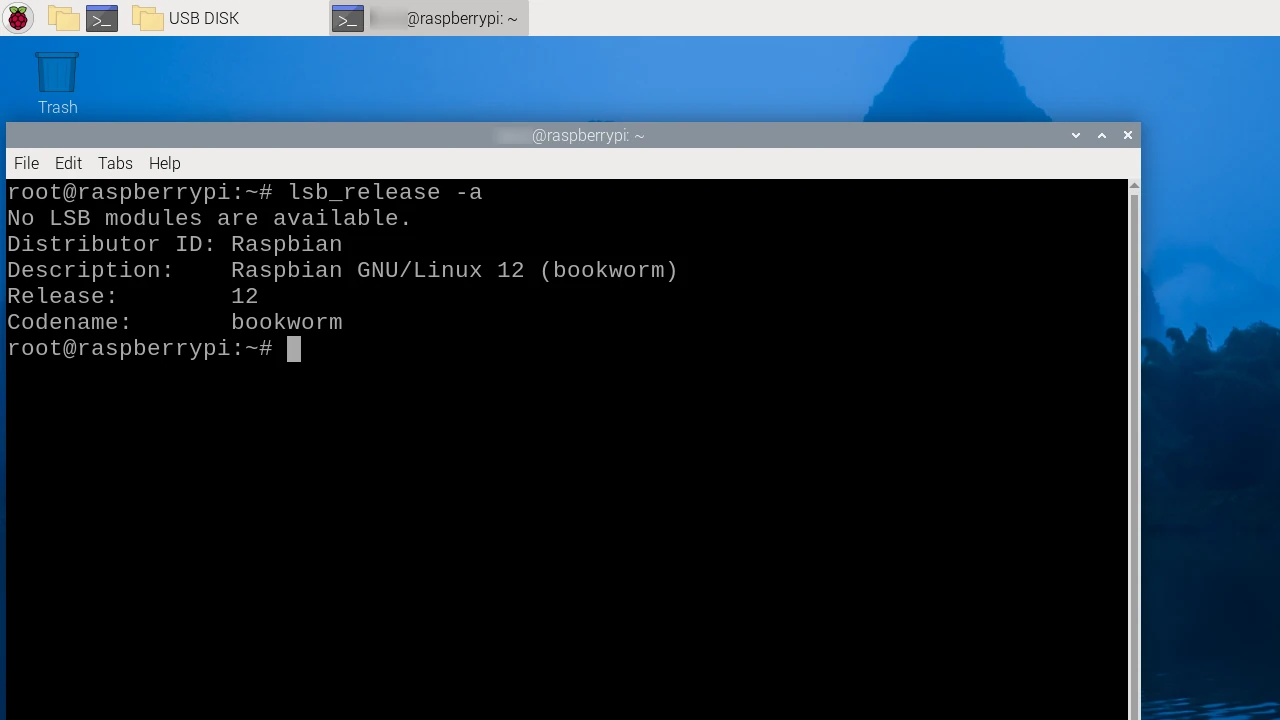This screenshot has width=1280, height=720.
Task: Click the terminal scrollbar up arrow
Action: point(1134,186)
